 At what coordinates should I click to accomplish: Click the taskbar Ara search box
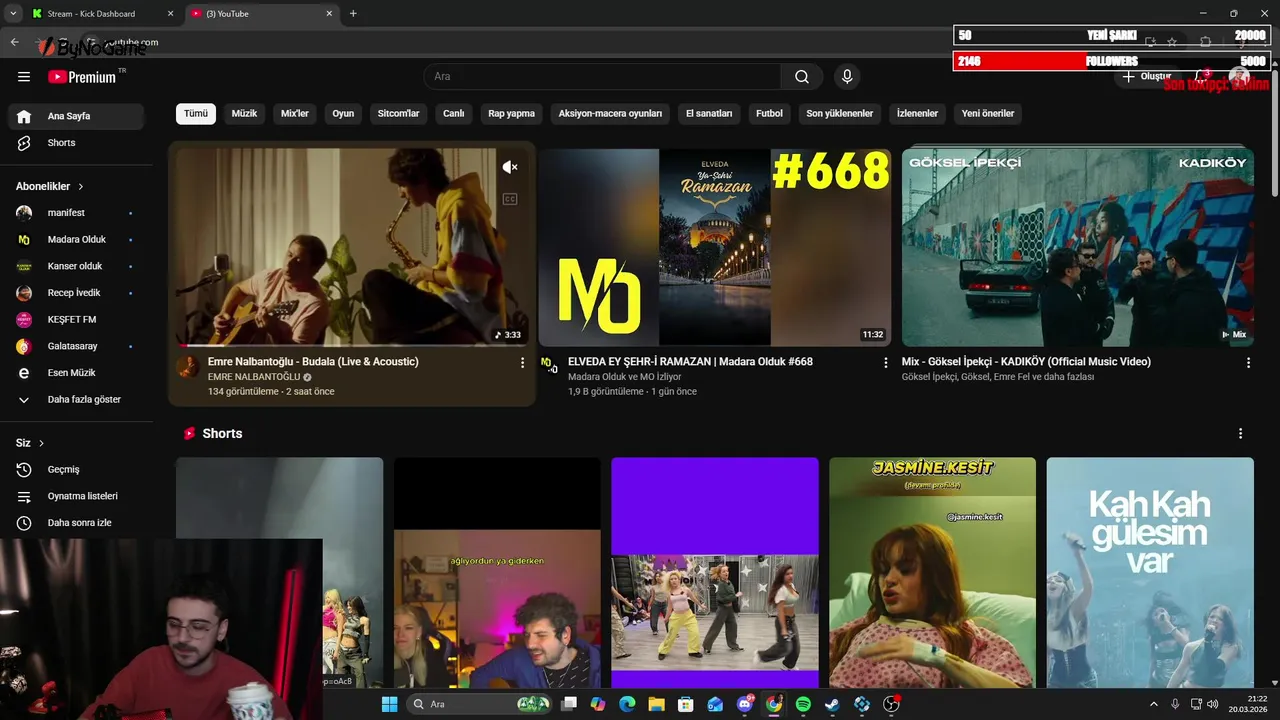(481, 704)
